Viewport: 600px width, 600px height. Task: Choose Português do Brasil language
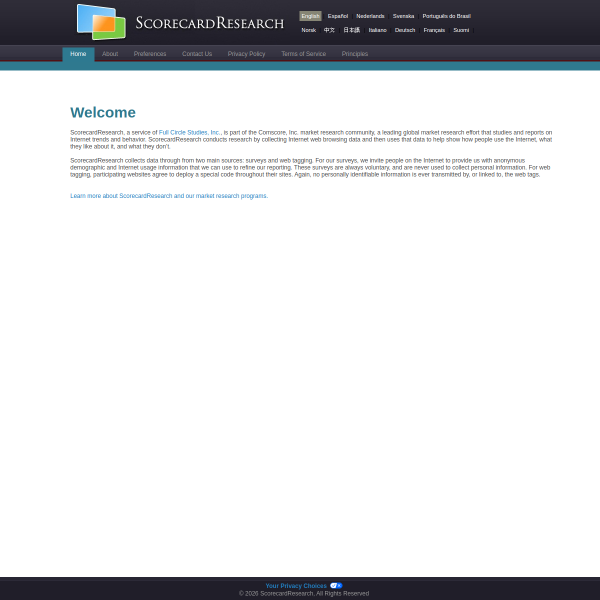pyautogui.click(x=447, y=16)
